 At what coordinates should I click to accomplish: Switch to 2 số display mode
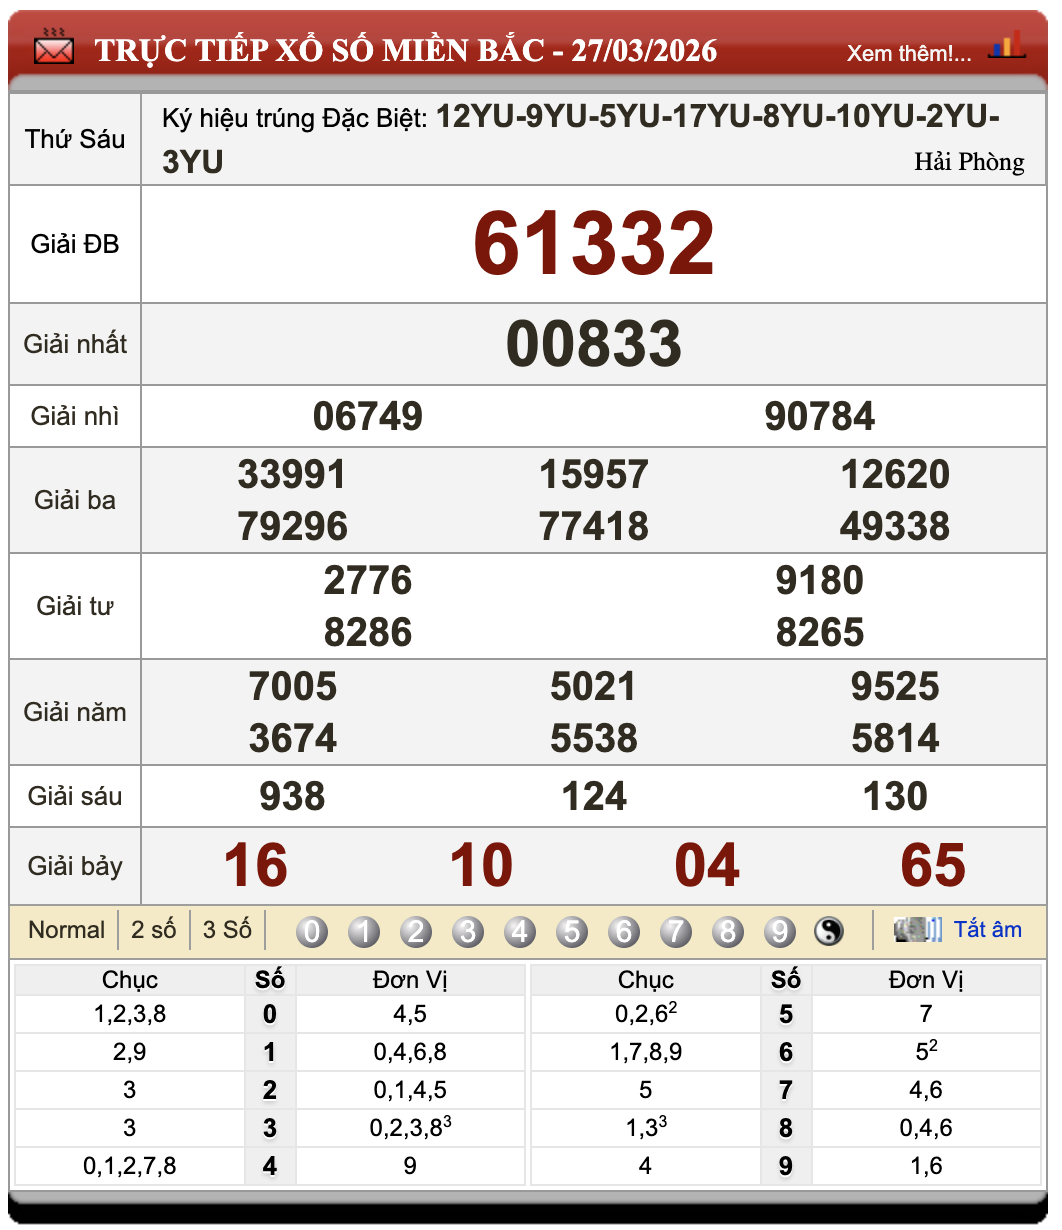click(x=153, y=930)
